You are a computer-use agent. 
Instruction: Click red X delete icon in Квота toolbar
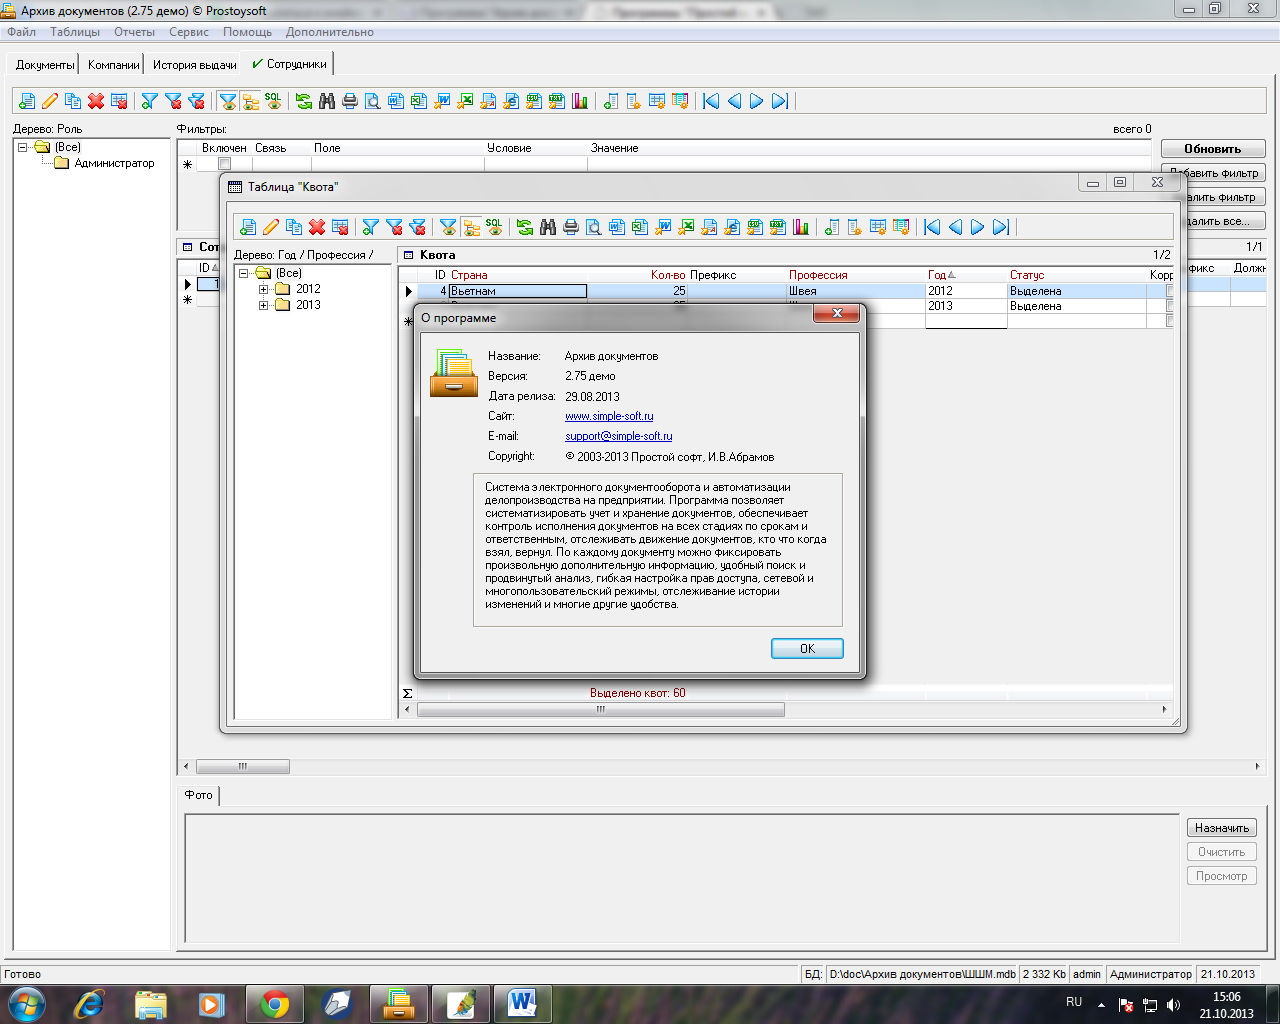click(x=317, y=227)
